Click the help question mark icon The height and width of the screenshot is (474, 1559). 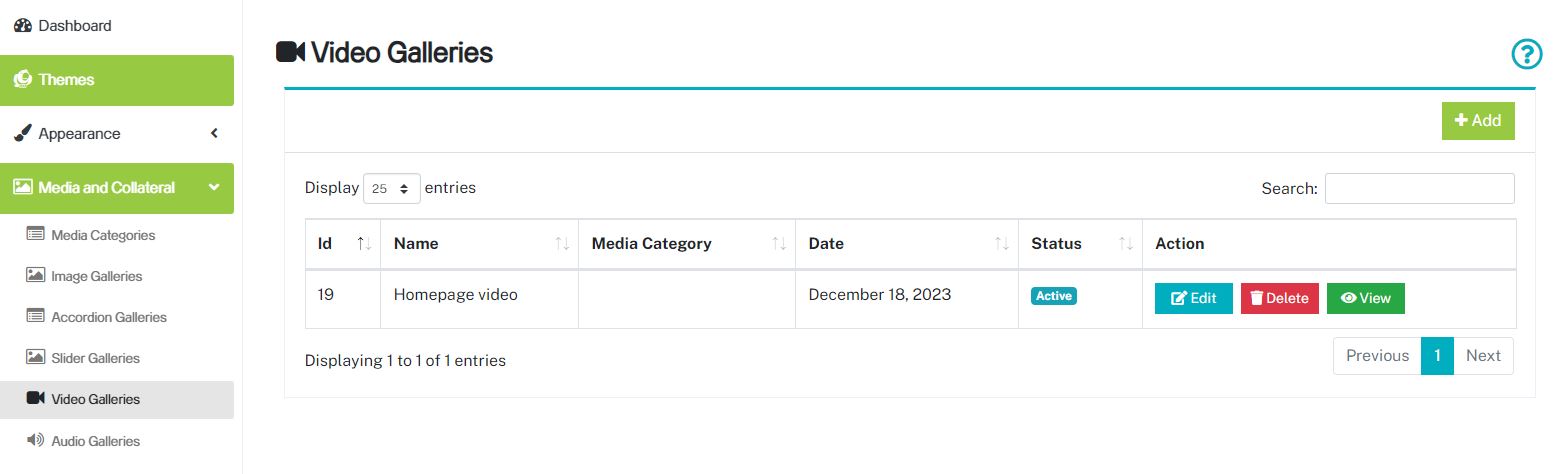(x=1526, y=54)
